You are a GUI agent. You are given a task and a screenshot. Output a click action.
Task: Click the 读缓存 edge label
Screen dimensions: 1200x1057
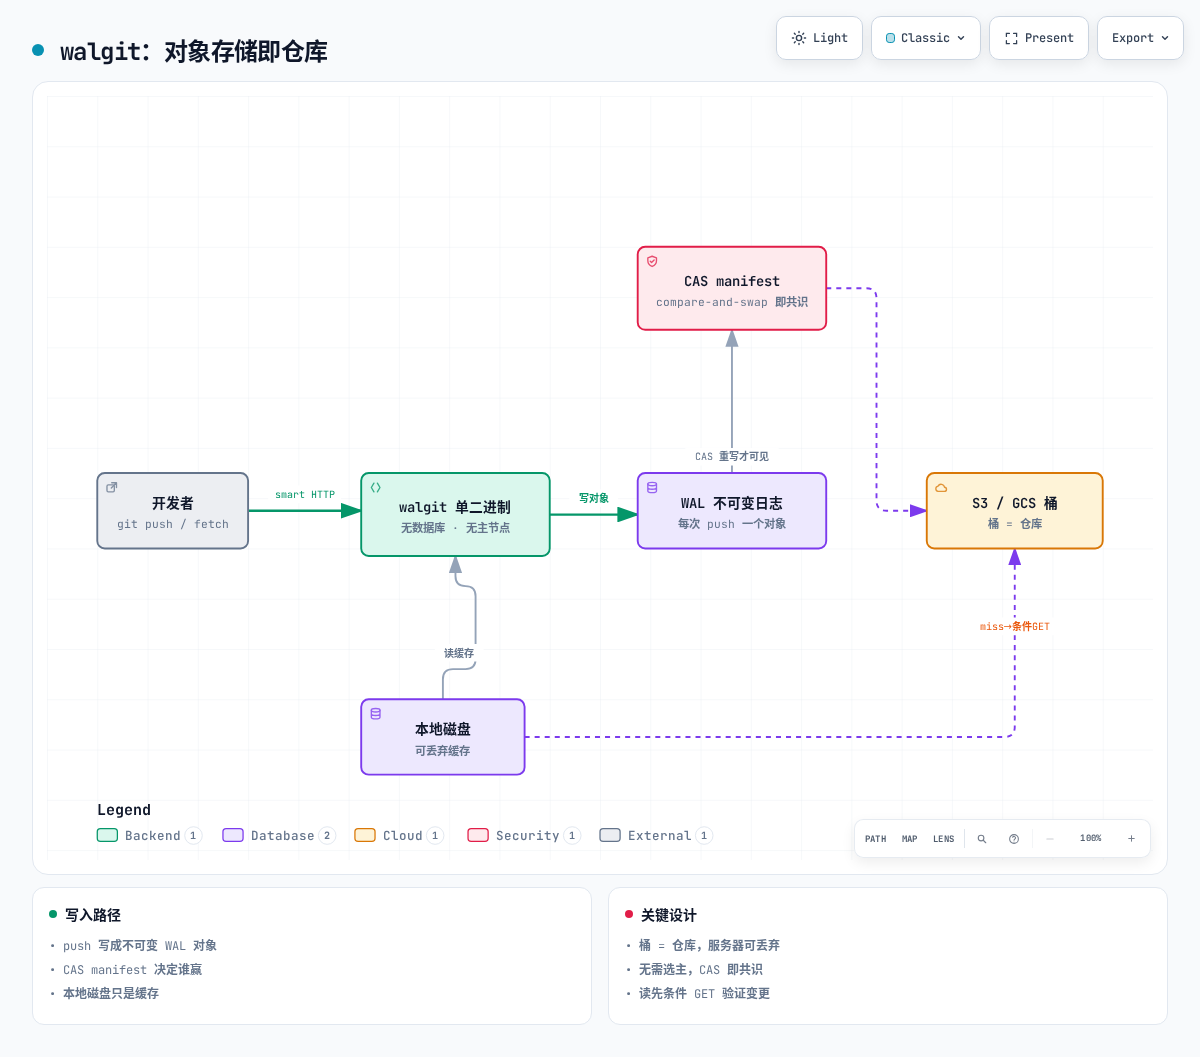(x=459, y=653)
